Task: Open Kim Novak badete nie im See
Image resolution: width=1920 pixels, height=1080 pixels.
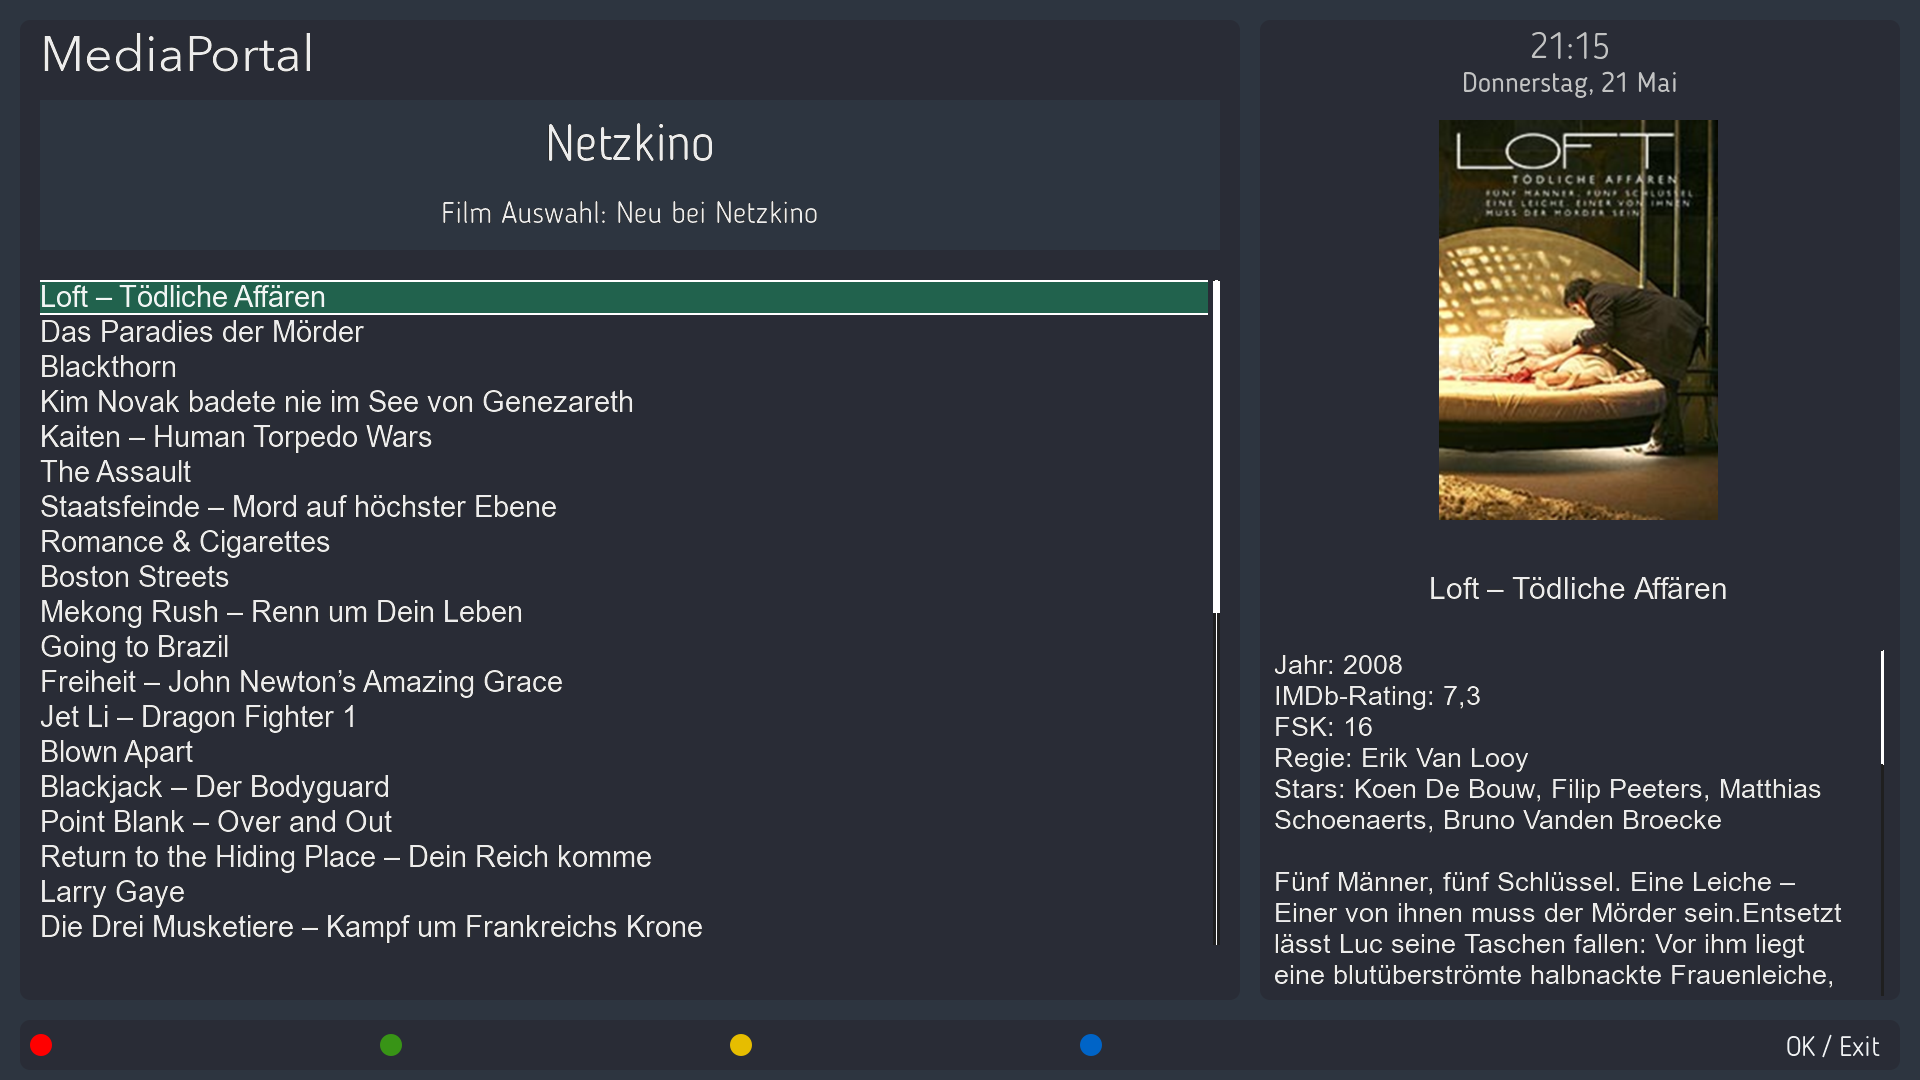Action: click(x=336, y=402)
